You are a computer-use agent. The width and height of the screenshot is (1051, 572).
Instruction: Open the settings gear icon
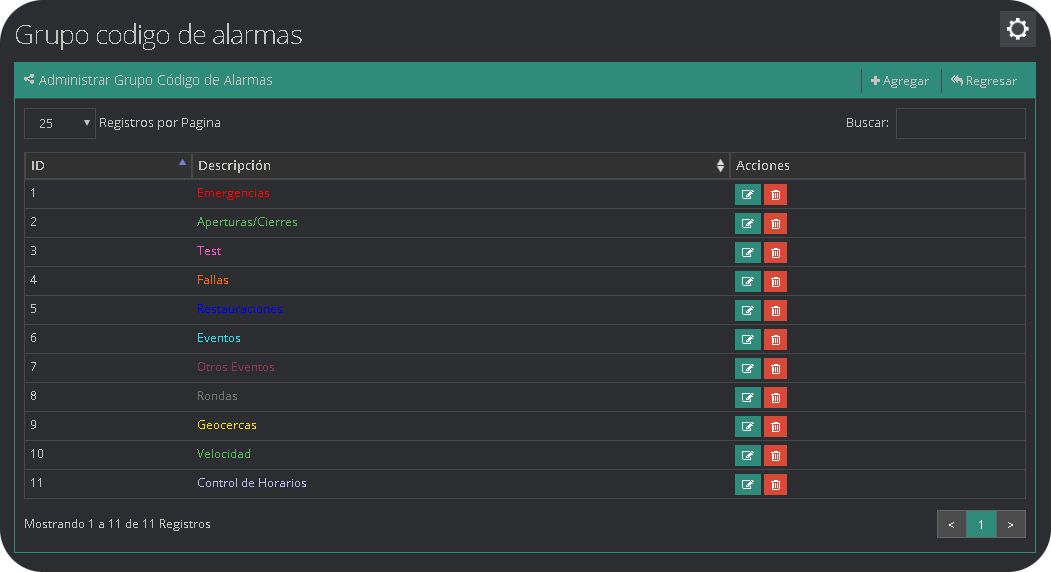tap(1017, 29)
